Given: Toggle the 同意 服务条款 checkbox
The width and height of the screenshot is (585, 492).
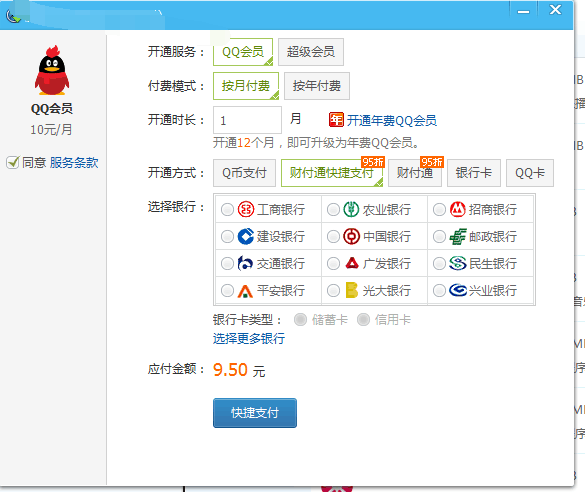Looking at the screenshot, I should [13, 163].
